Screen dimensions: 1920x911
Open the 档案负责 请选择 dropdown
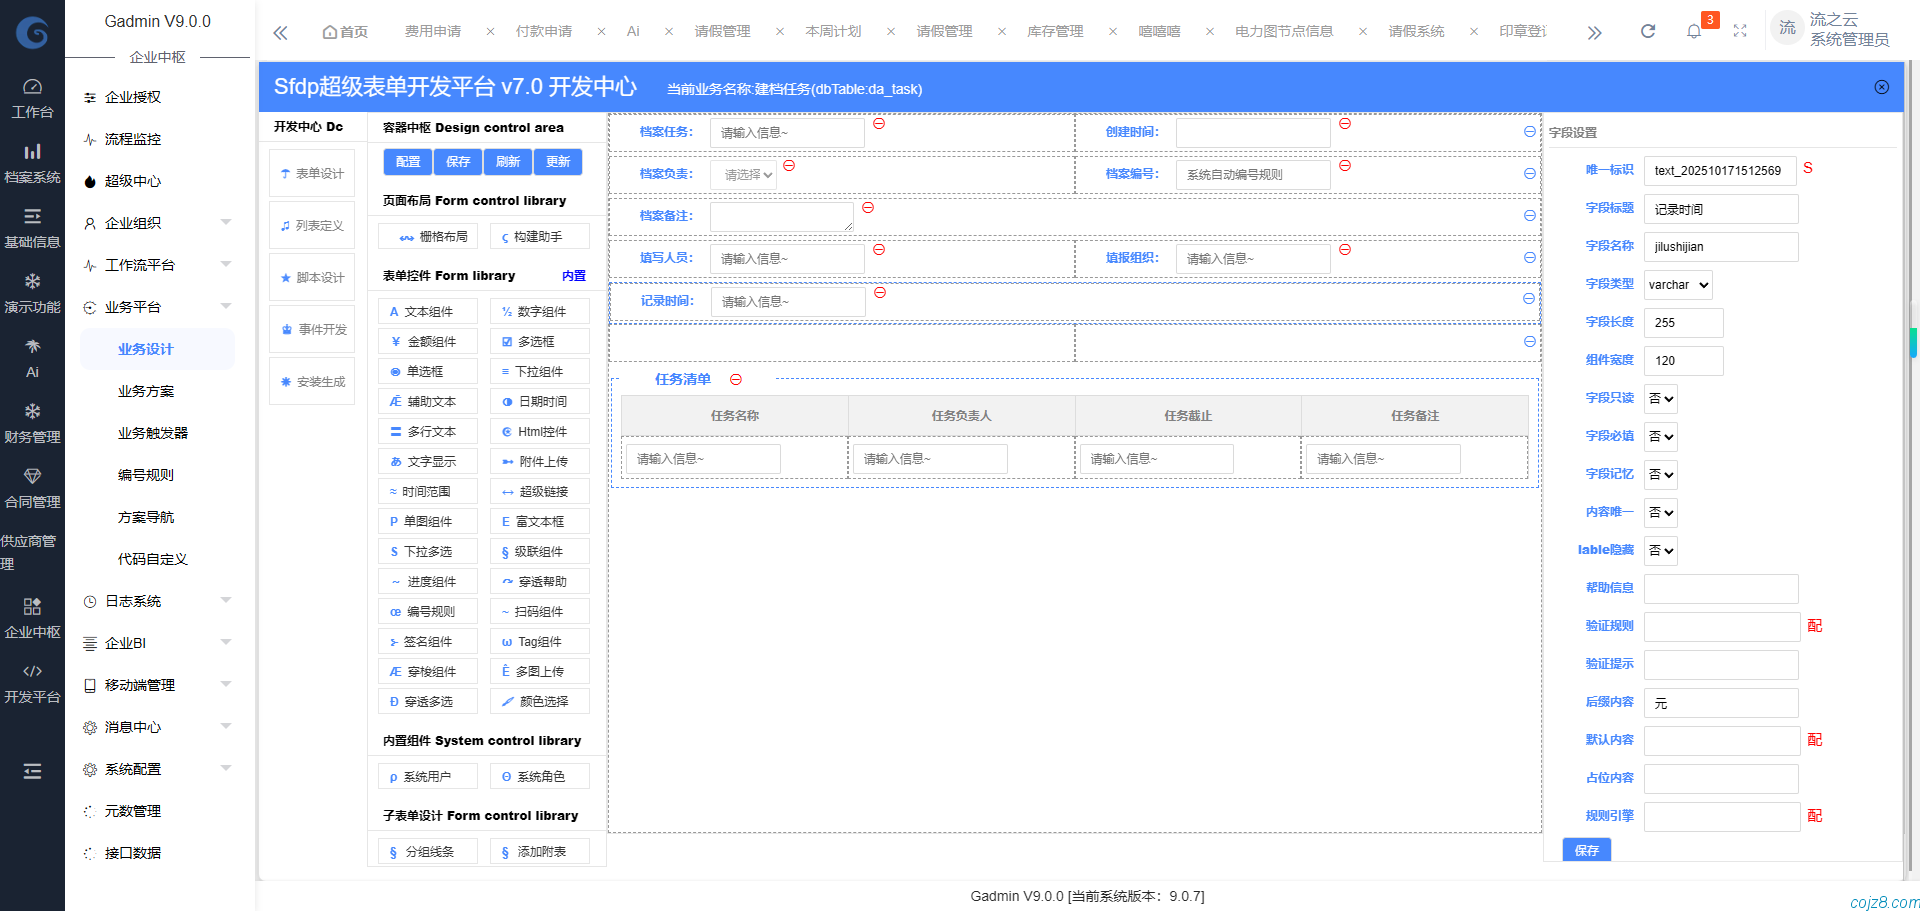[744, 173]
